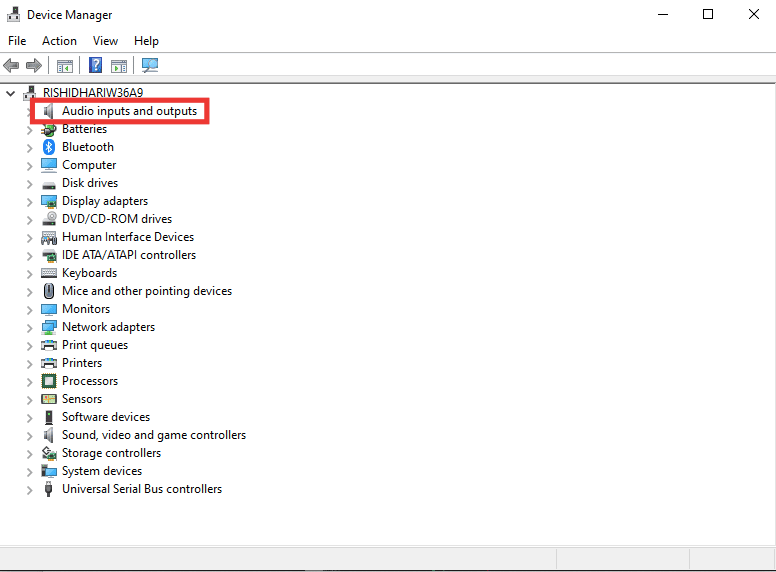Click the Keyboards category icon
The height and width of the screenshot is (572, 776).
coord(48,273)
